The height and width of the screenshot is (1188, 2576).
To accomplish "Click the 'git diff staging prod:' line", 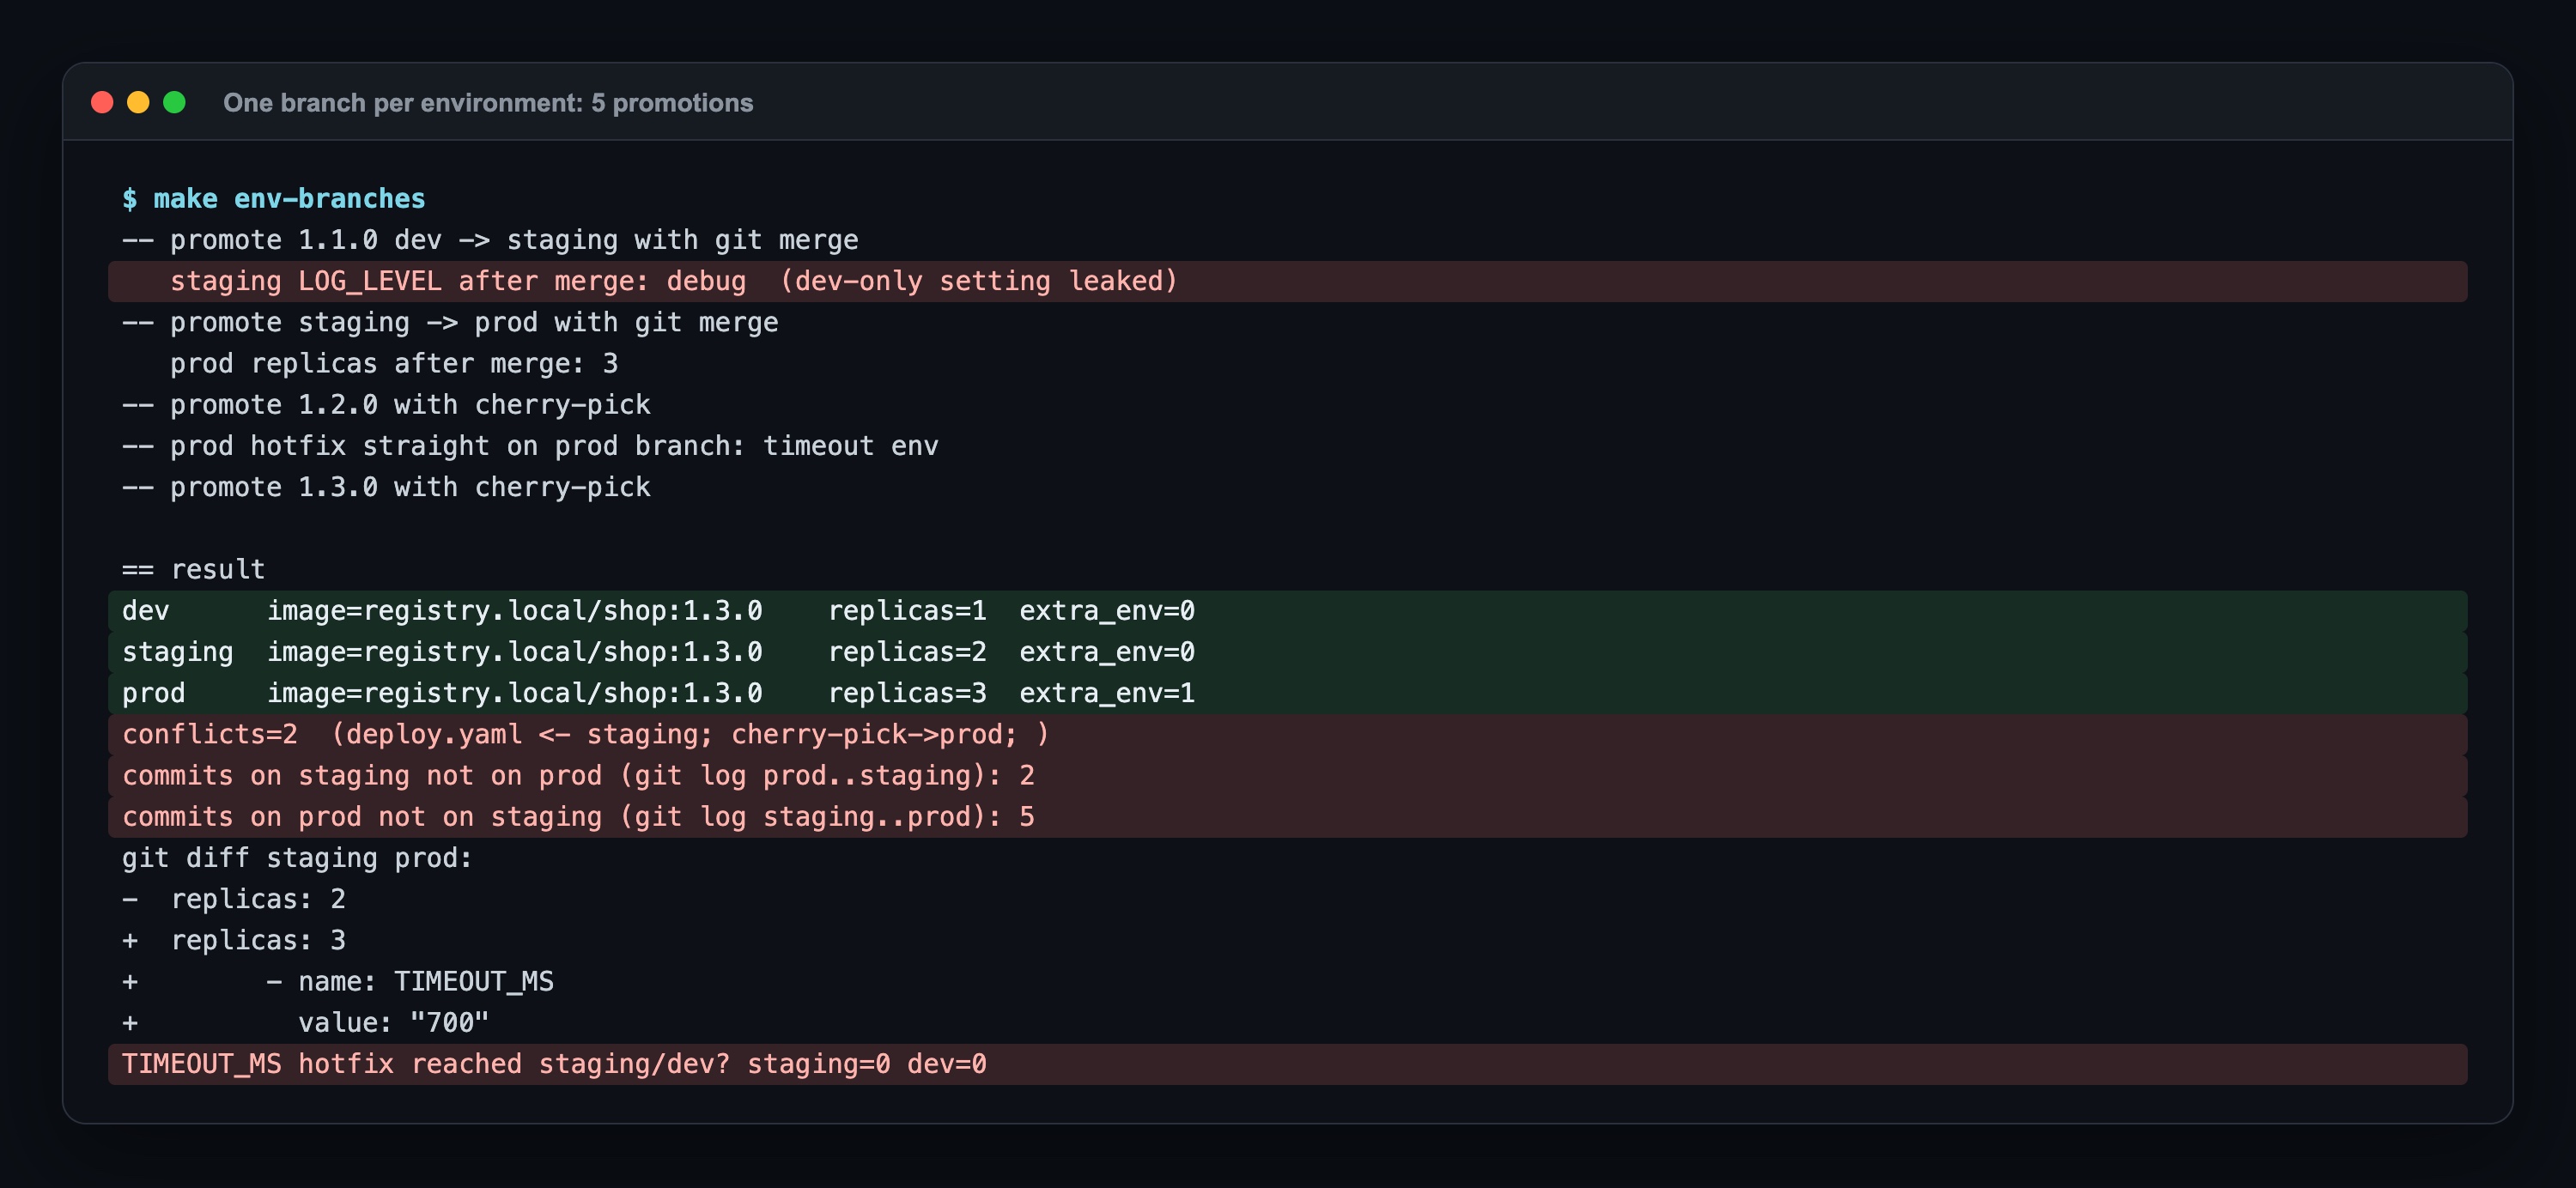I will (297, 858).
